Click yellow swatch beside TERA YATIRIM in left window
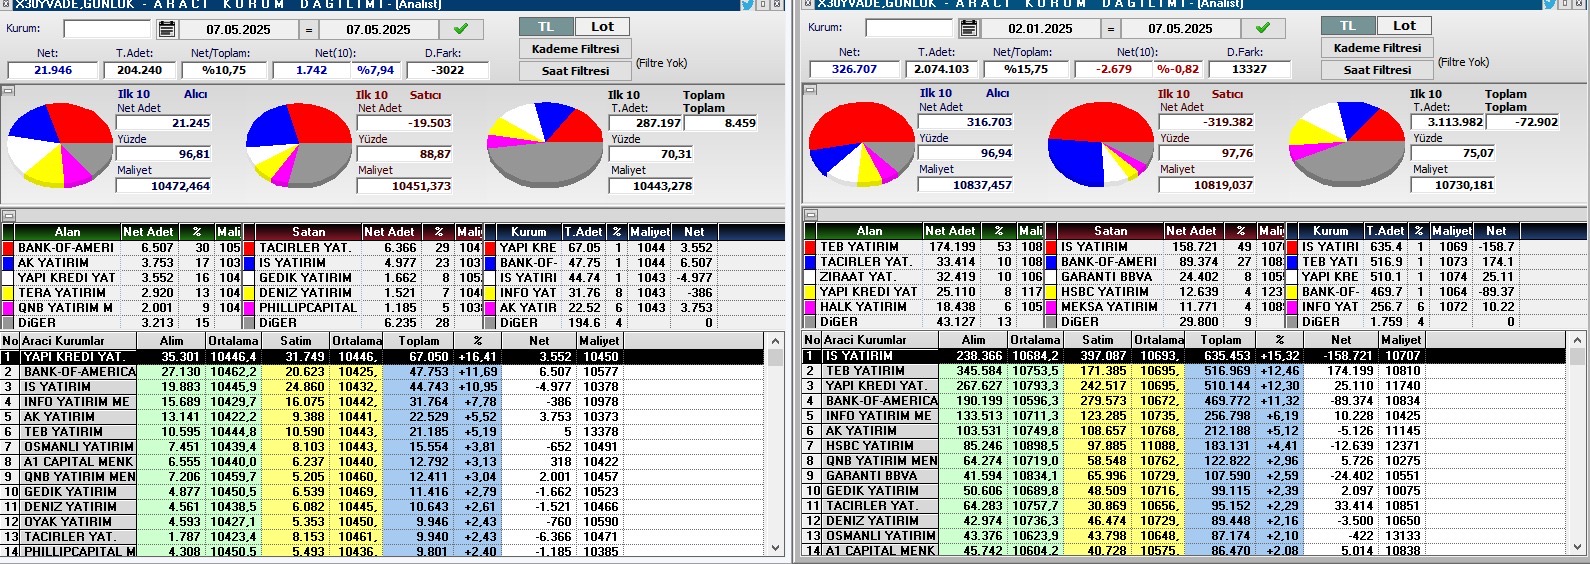This screenshot has height=564, width=1590. click(8, 293)
